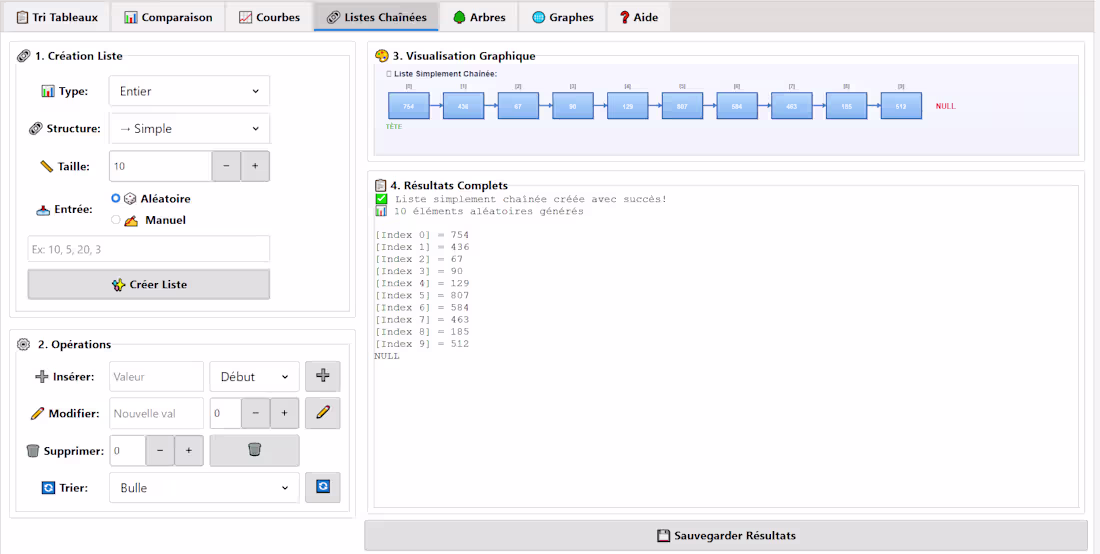
Task: Click the list node containing 754
Action: pos(409,106)
